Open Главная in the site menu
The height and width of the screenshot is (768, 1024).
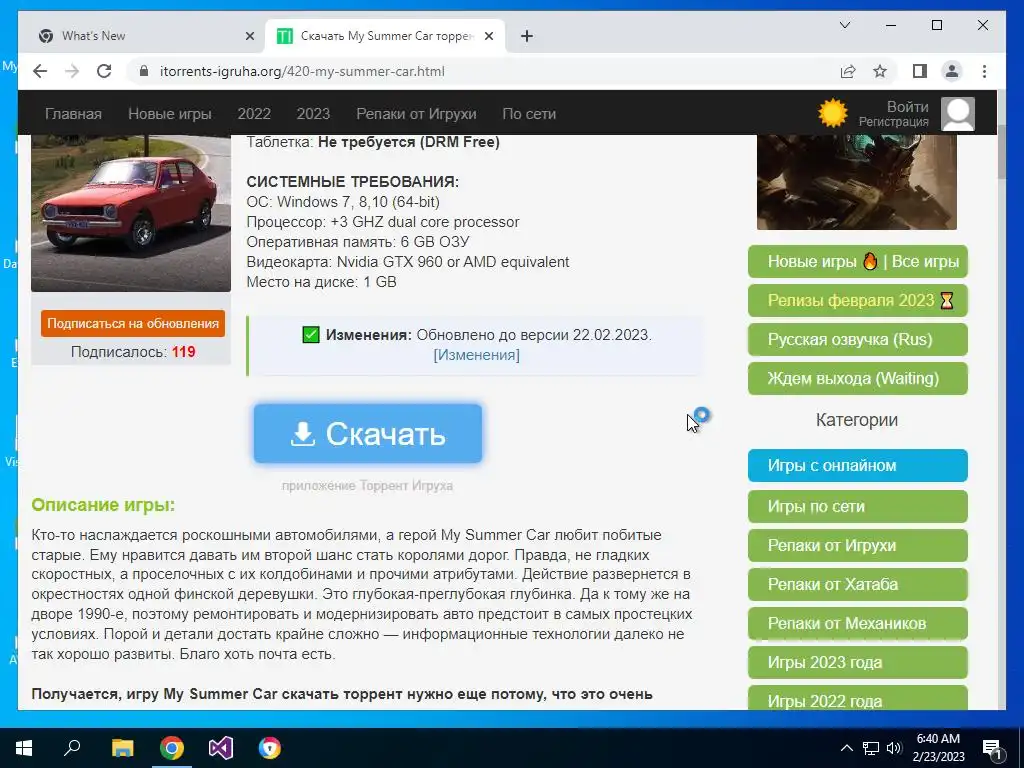(x=73, y=114)
